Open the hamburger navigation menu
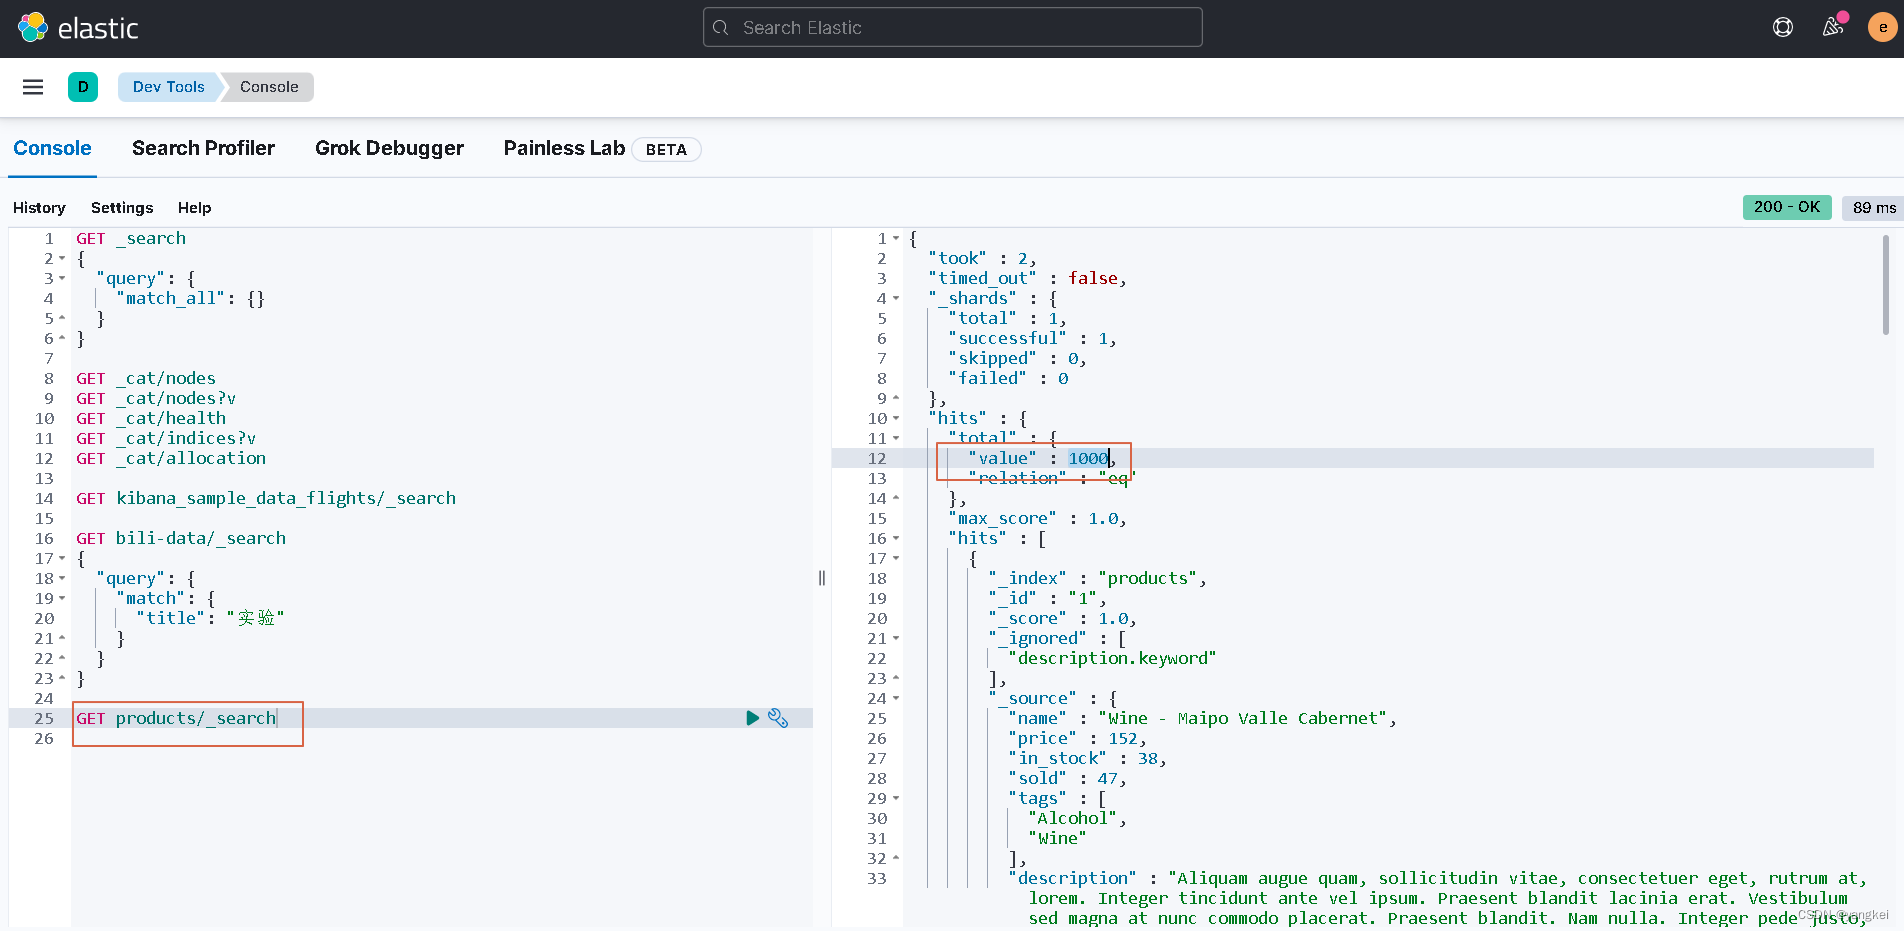Screen dimensions: 1904x931 [33, 87]
